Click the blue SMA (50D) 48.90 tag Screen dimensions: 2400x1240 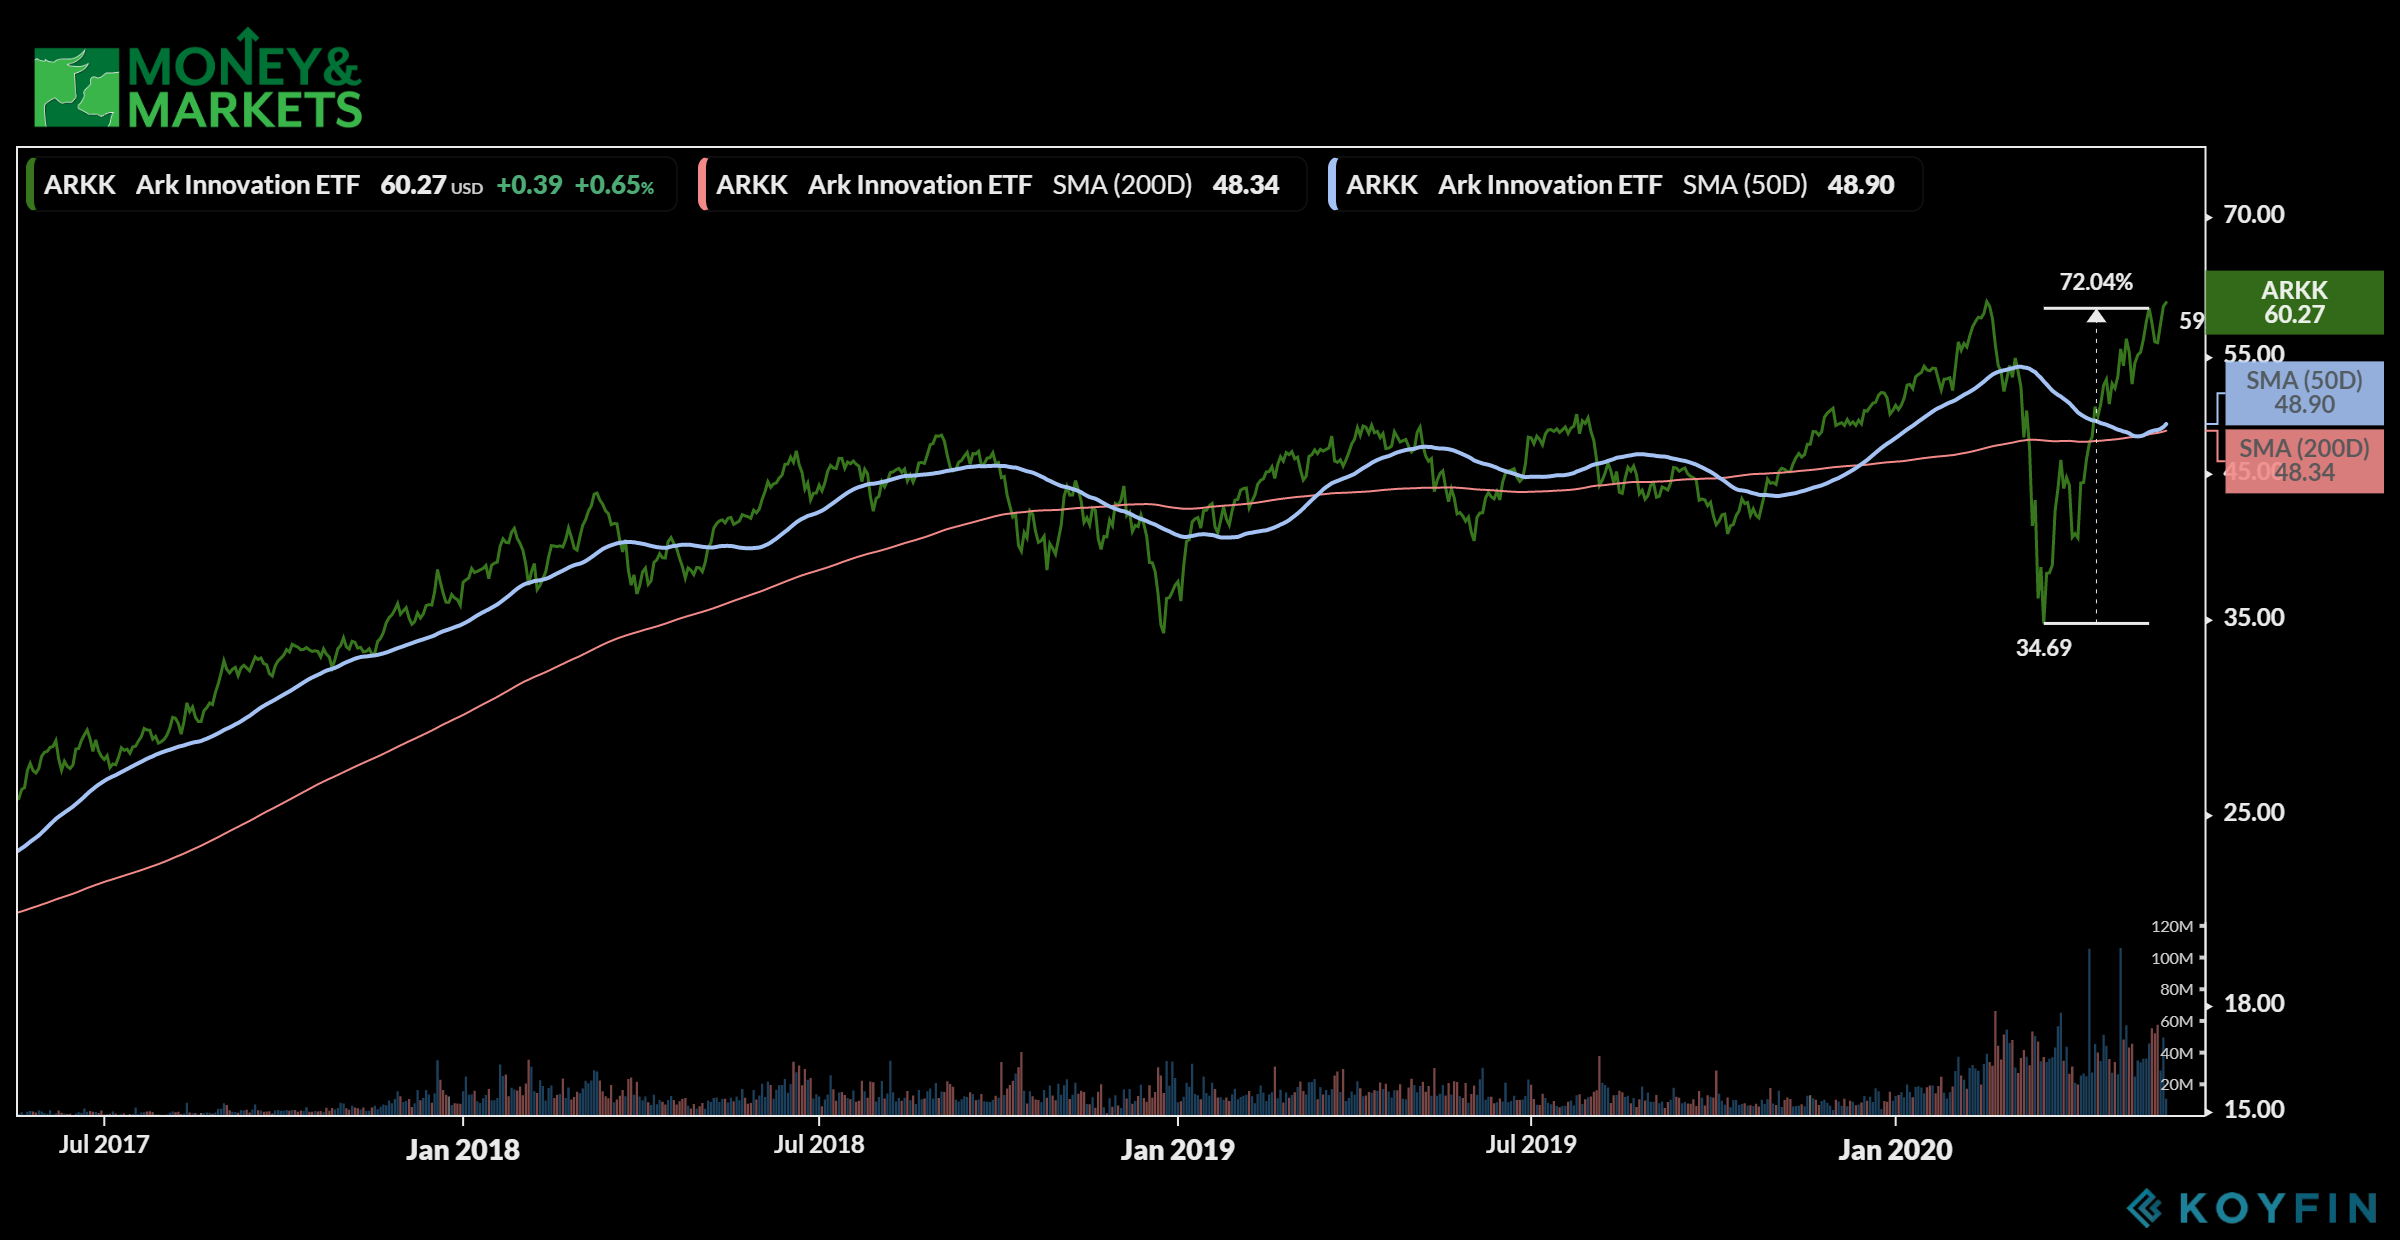point(2304,393)
